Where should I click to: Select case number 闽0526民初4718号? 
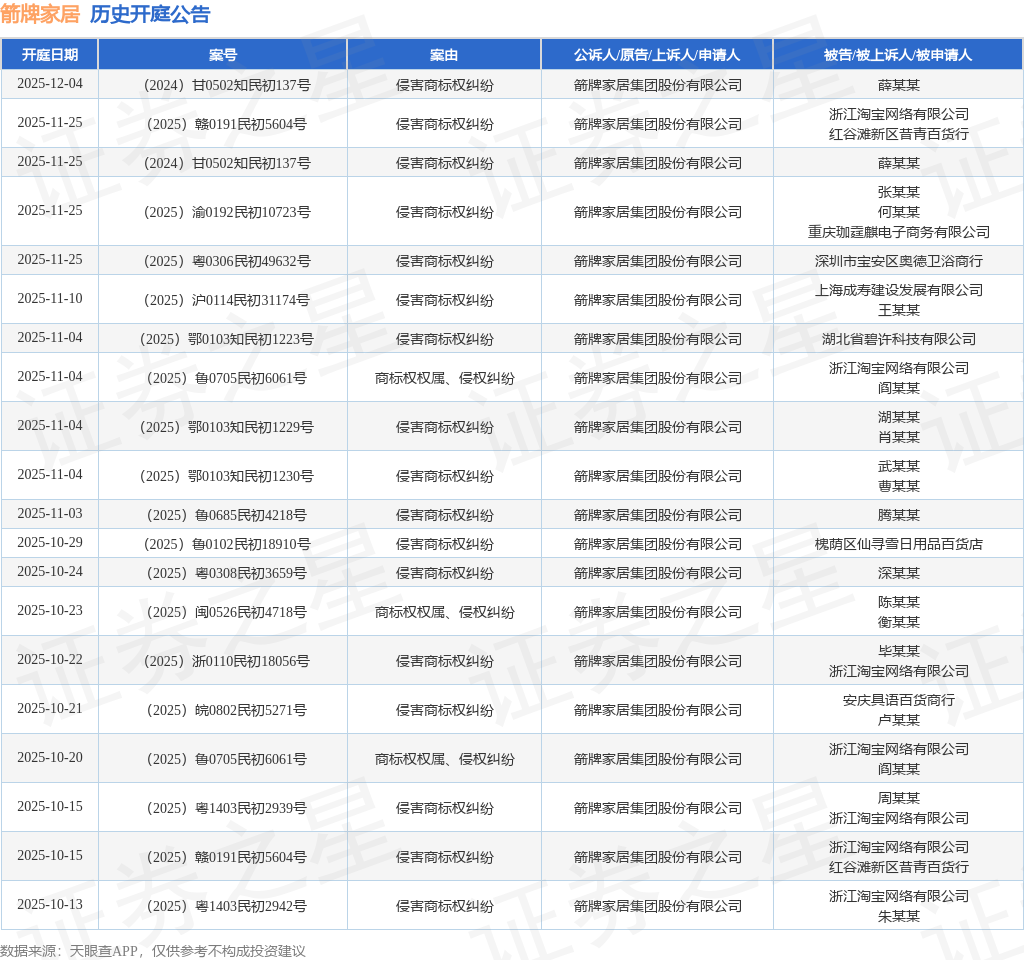tap(227, 612)
